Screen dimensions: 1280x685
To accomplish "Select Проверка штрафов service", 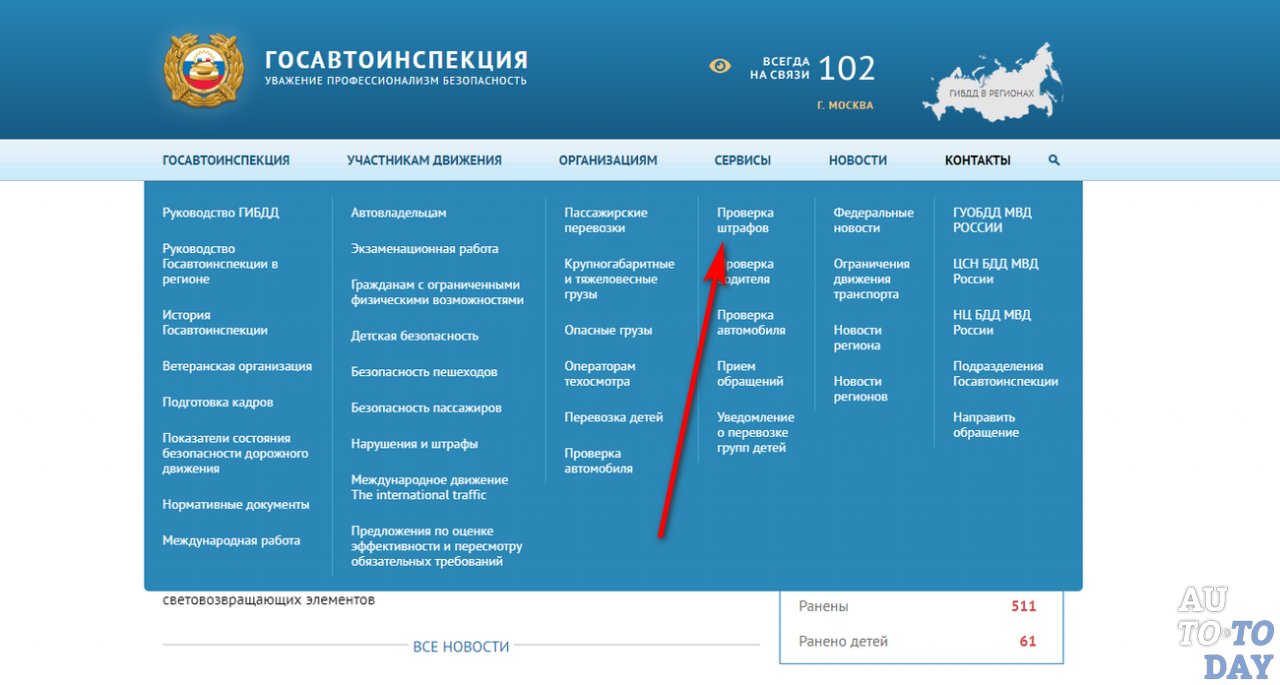I will 747,220.
